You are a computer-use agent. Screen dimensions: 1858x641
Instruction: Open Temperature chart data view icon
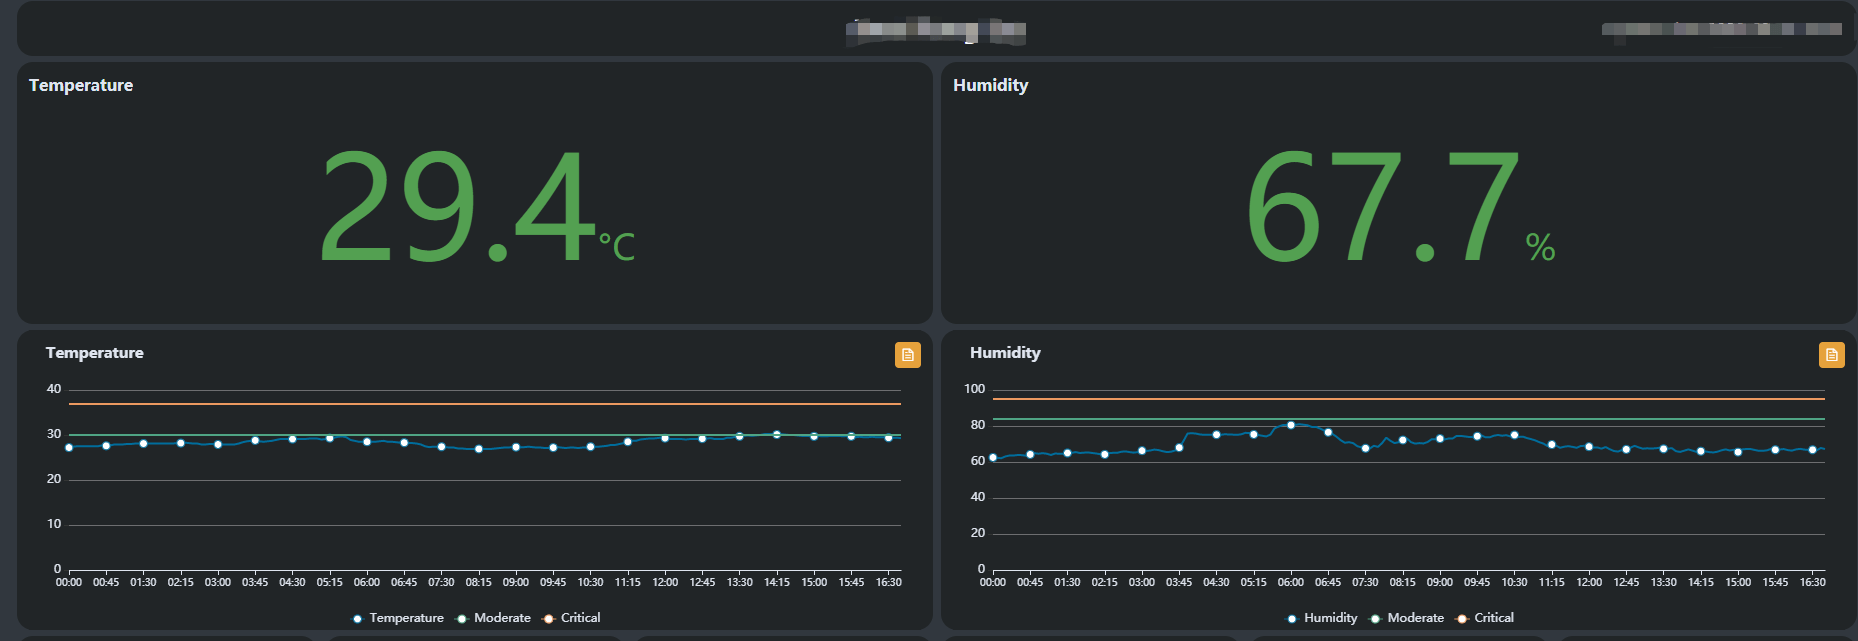pos(907,355)
